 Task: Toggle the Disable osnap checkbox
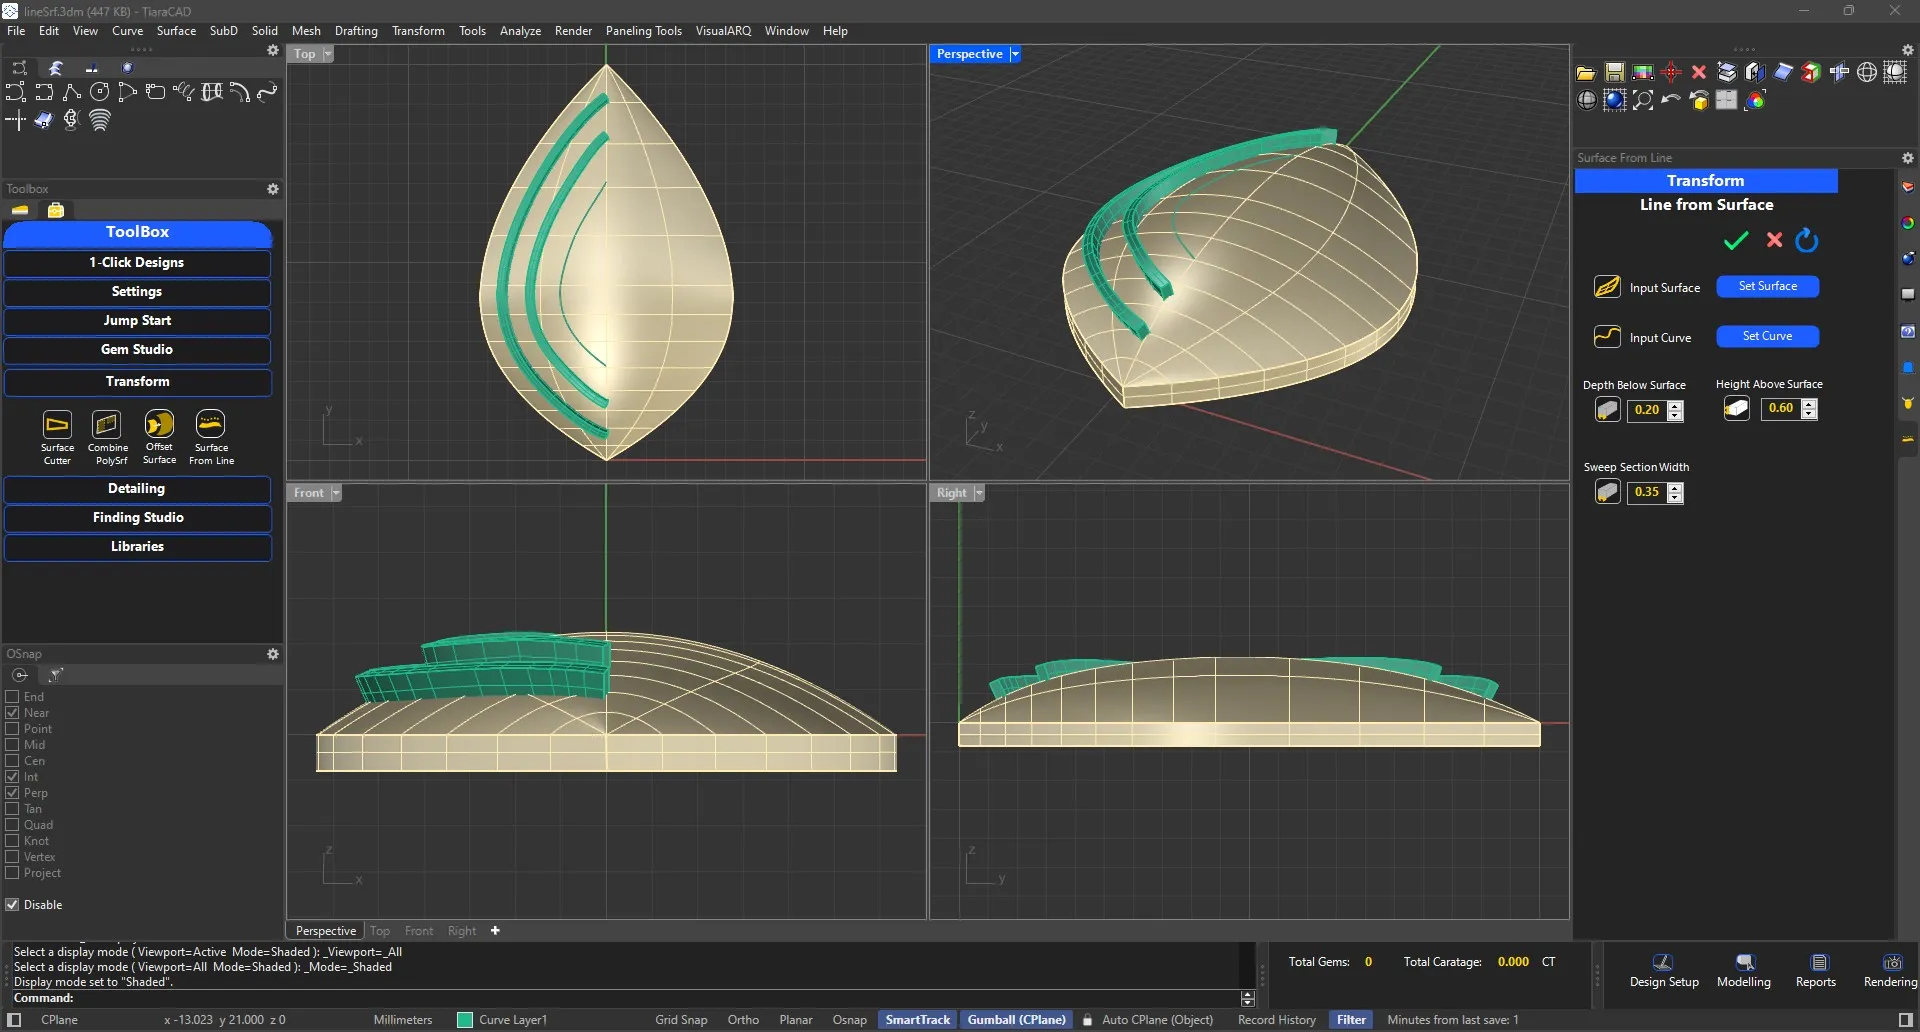click(13, 905)
